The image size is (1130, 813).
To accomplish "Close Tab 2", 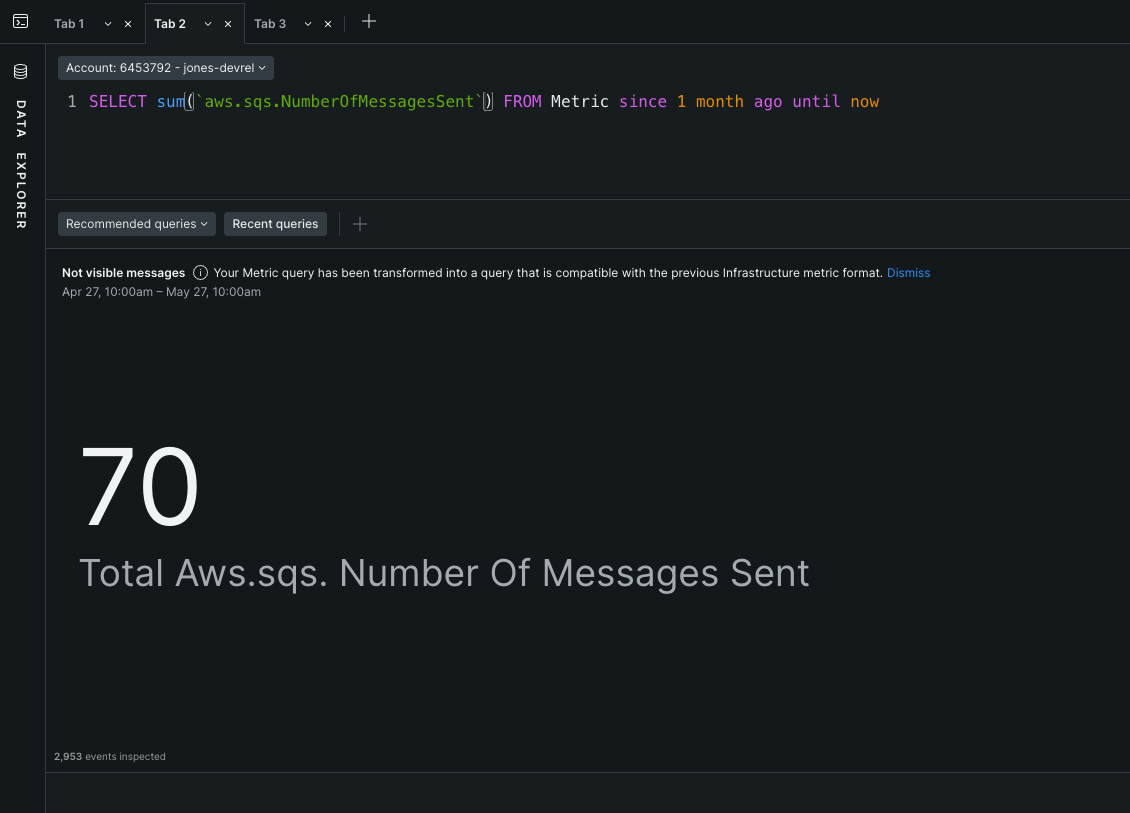I will [228, 24].
